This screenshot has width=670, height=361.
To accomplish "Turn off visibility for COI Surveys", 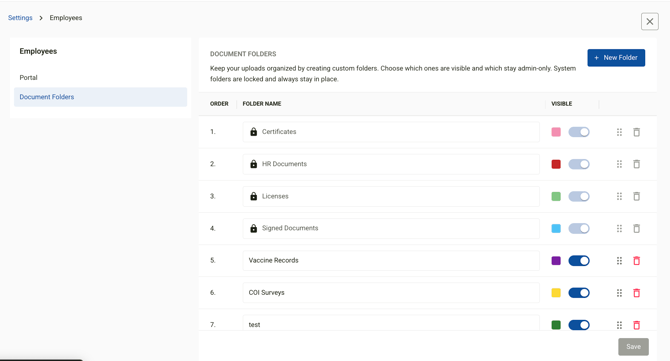I will tap(579, 293).
